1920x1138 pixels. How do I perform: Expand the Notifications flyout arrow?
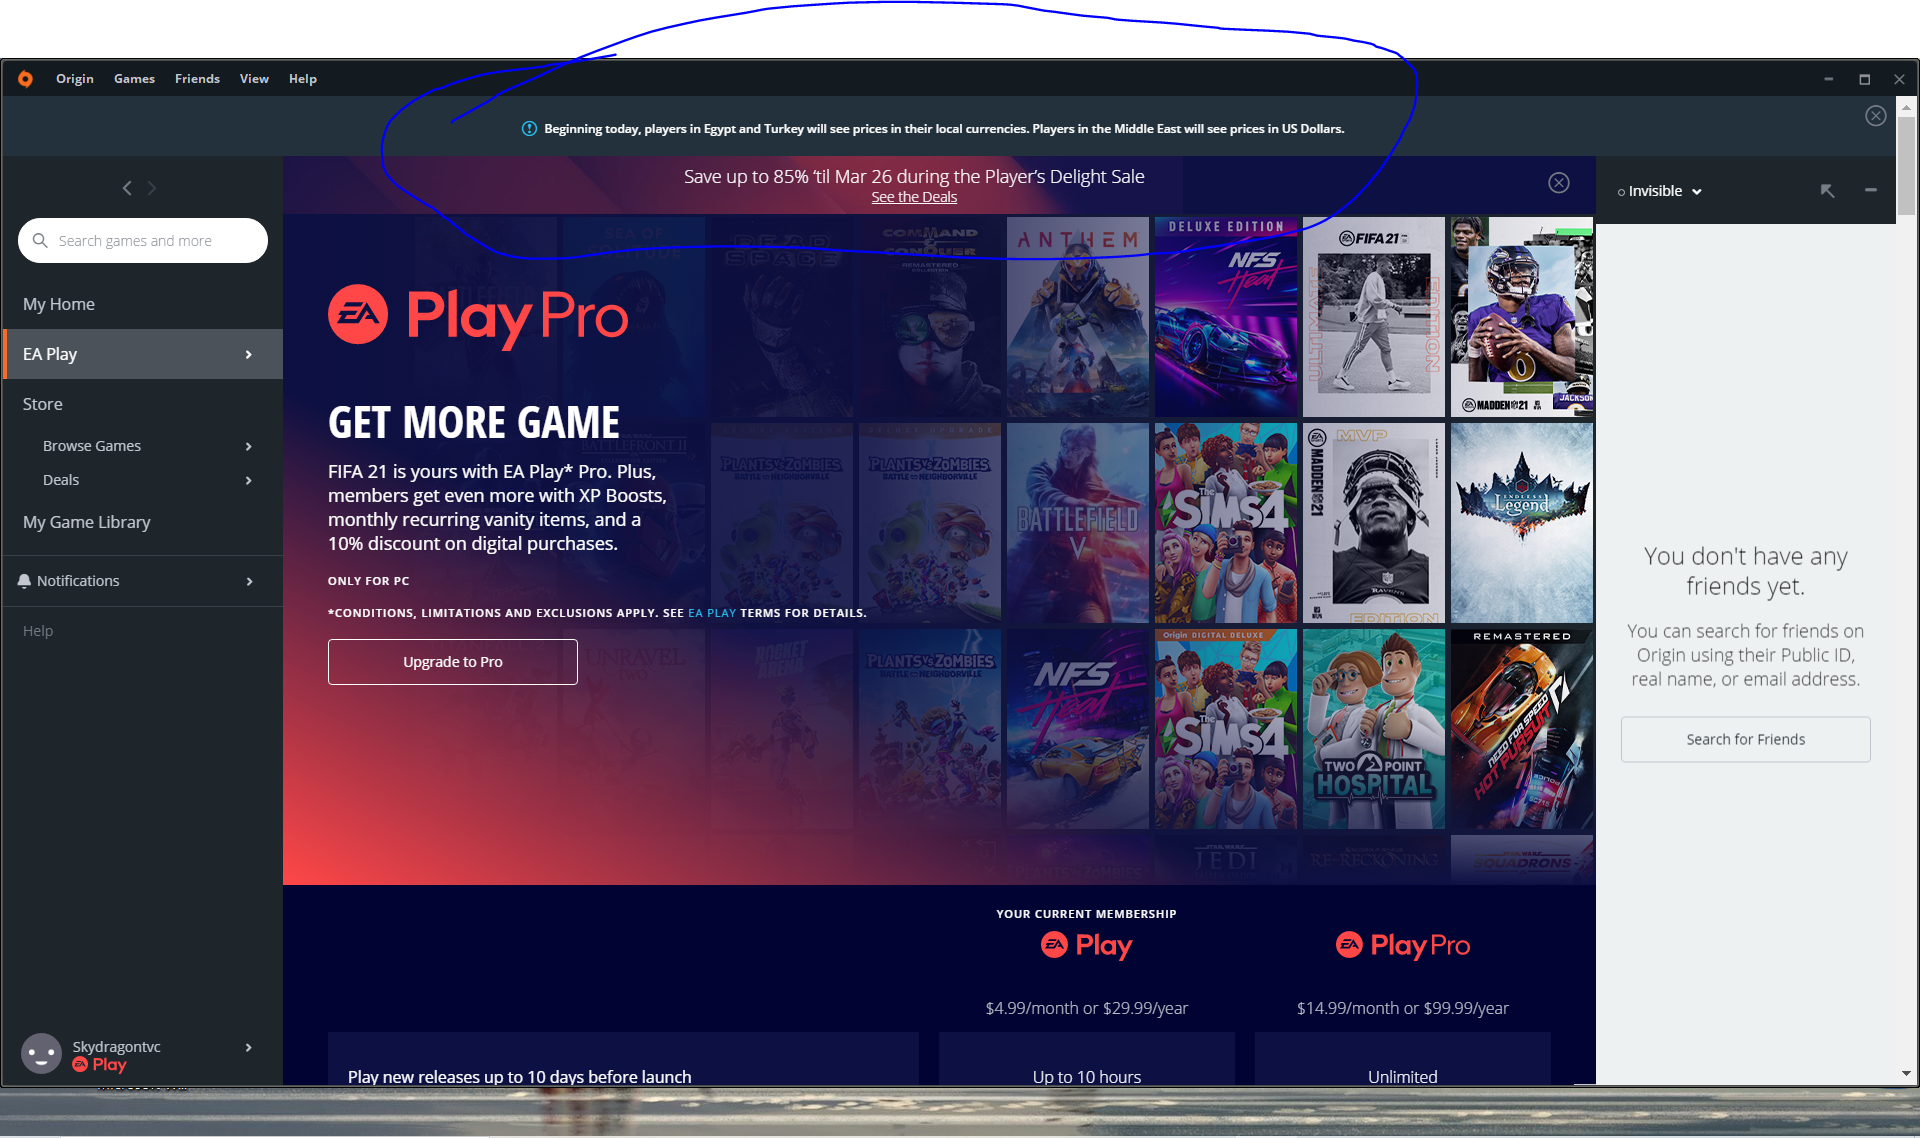click(249, 581)
